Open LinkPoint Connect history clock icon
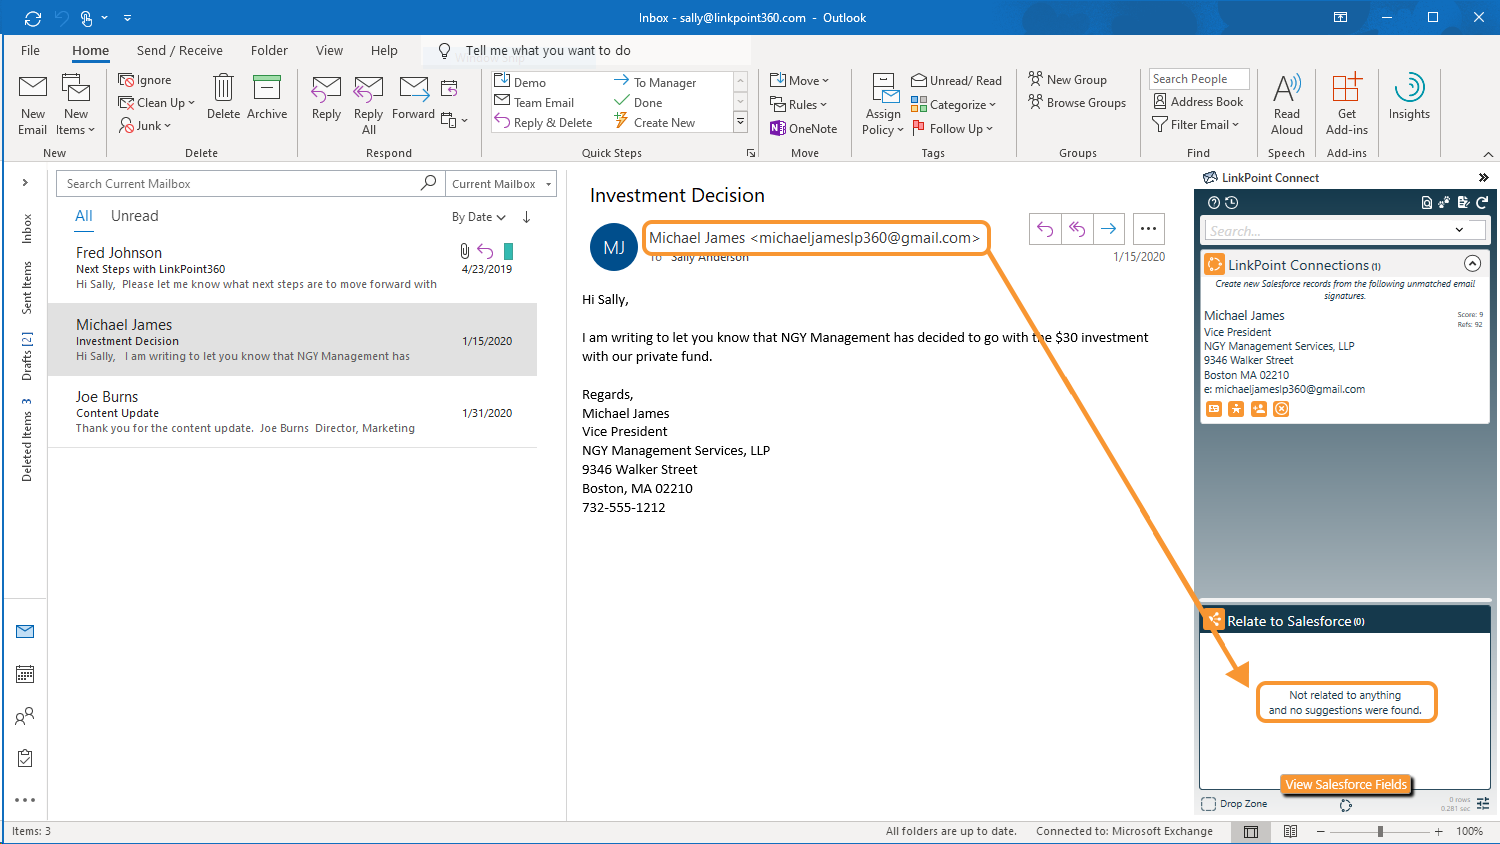The image size is (1500, 844). pyautogui.click(x=1232, y=202)
